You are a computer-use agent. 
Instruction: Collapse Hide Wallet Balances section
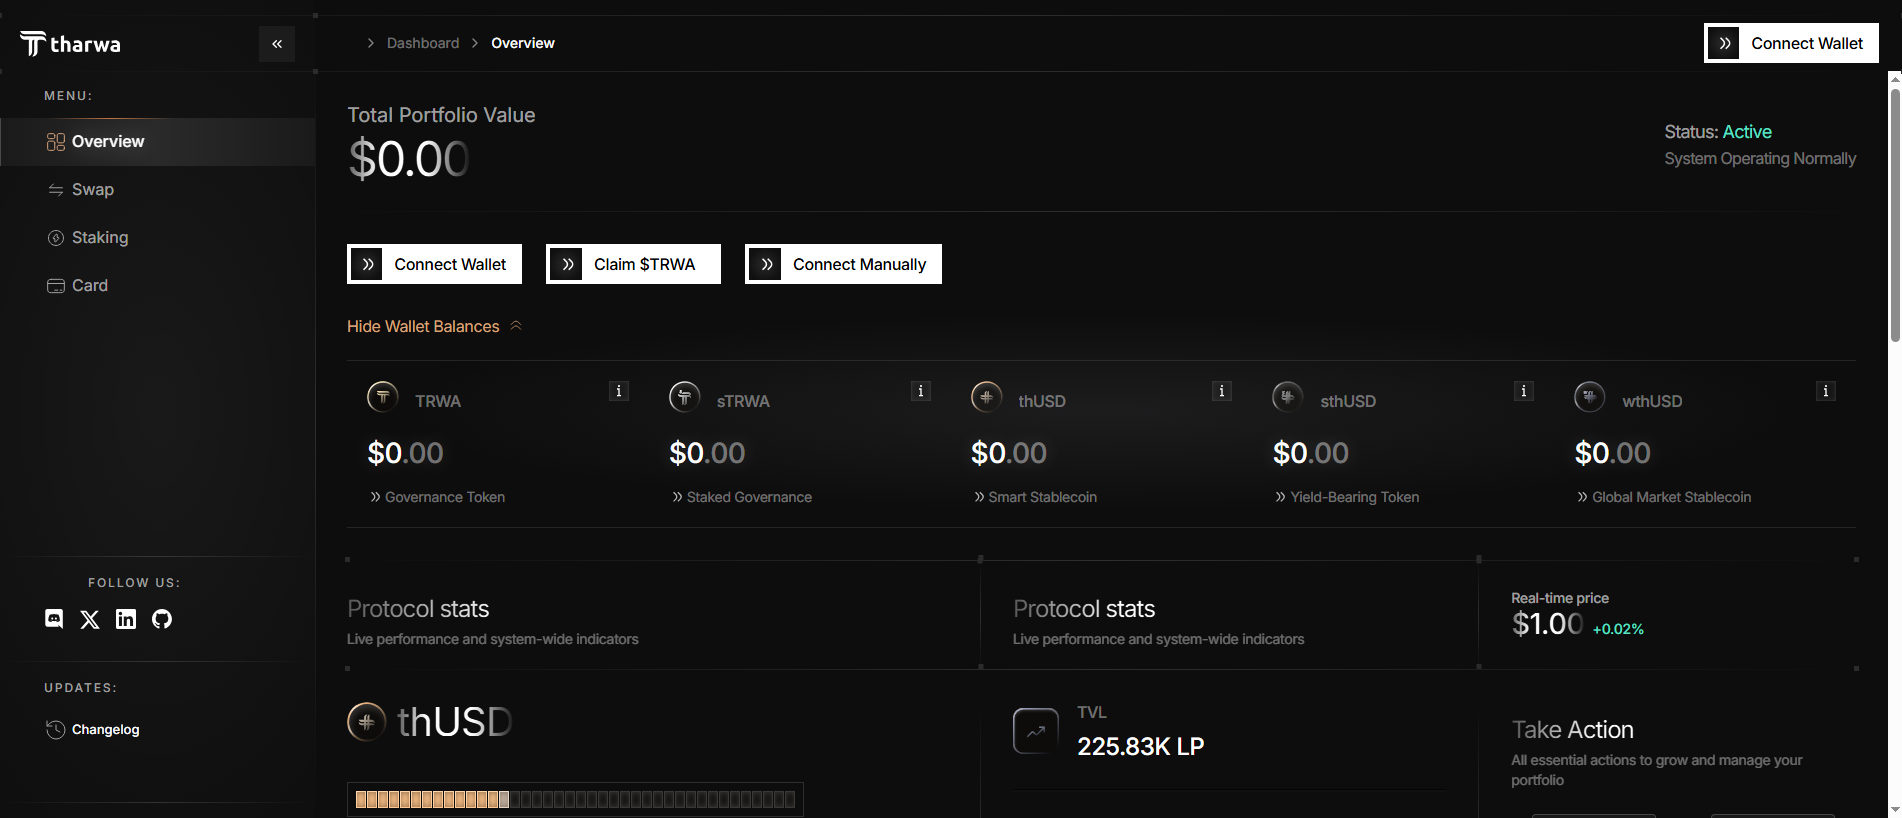tap(434, 326)
